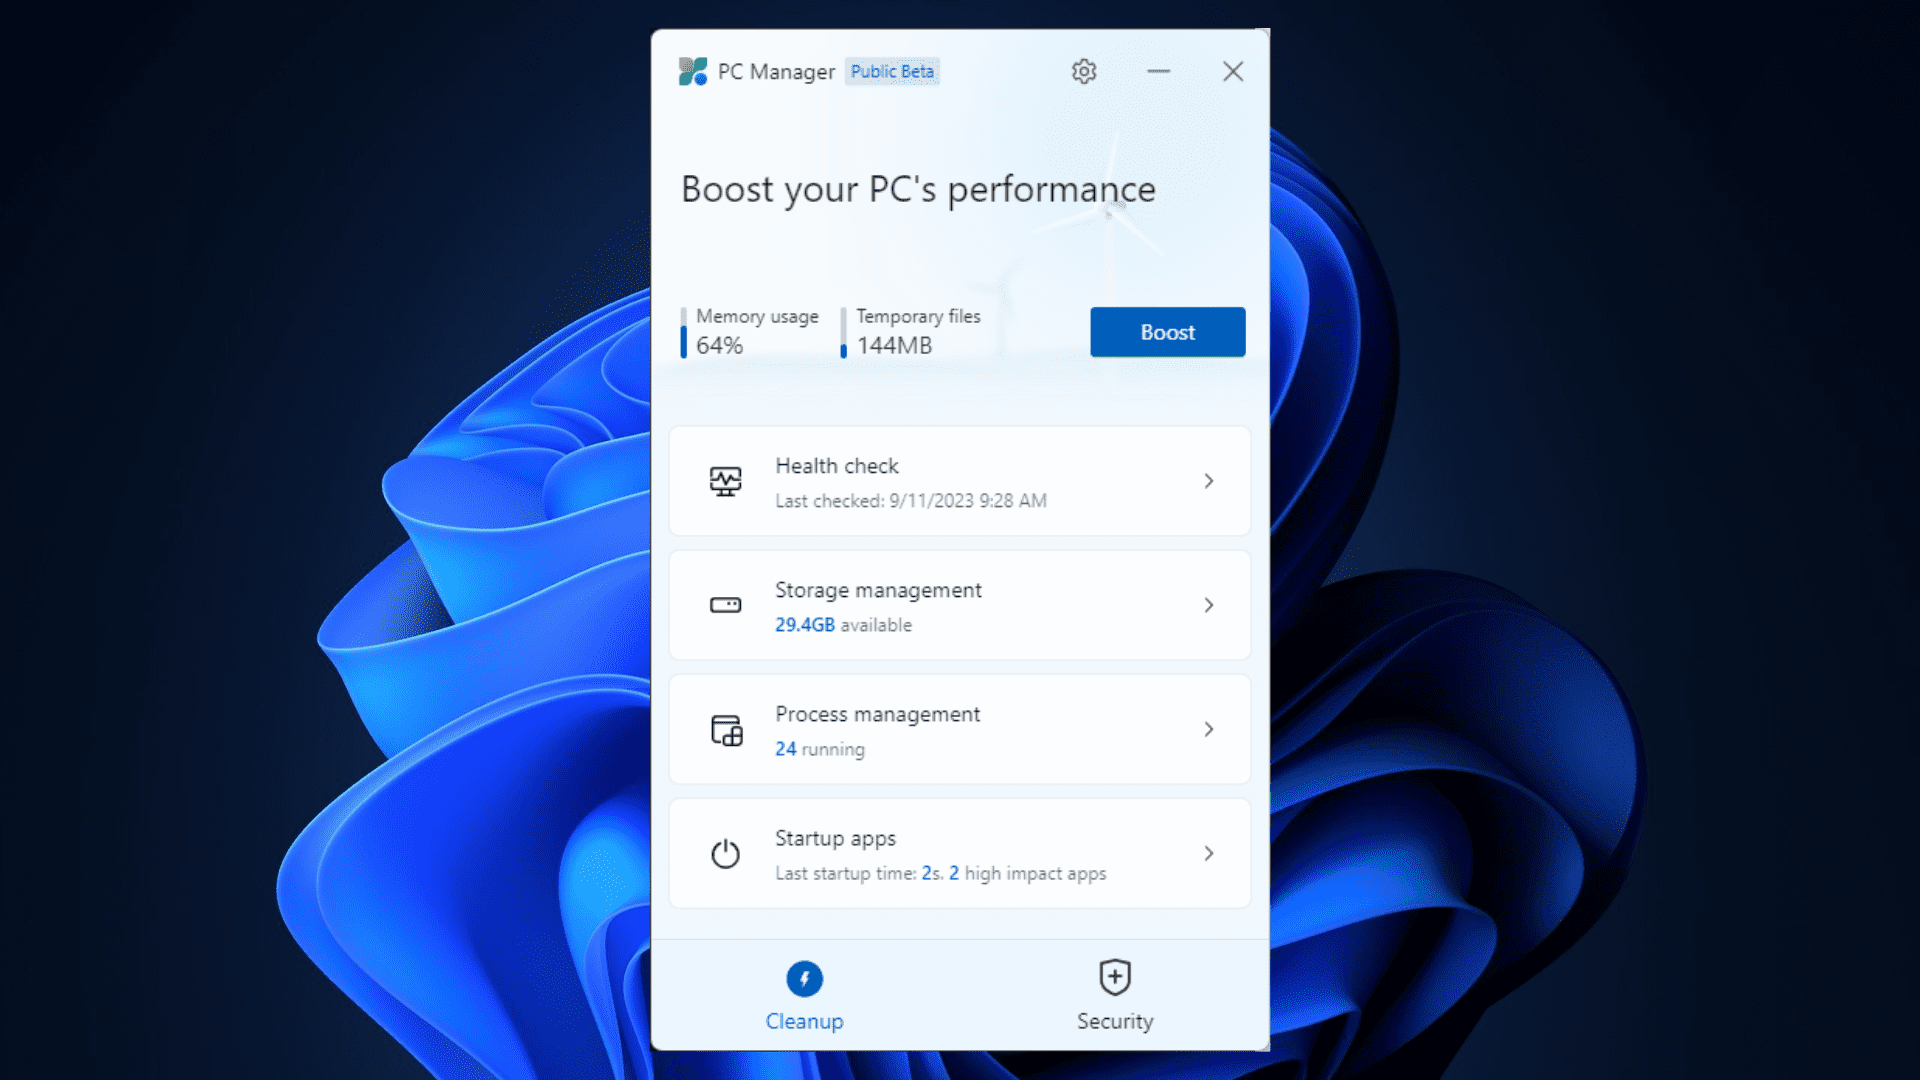Switch to the Security tab
Image resolution: width=1920 pixels, height=1080 pixels.
pos(1115,1021)
